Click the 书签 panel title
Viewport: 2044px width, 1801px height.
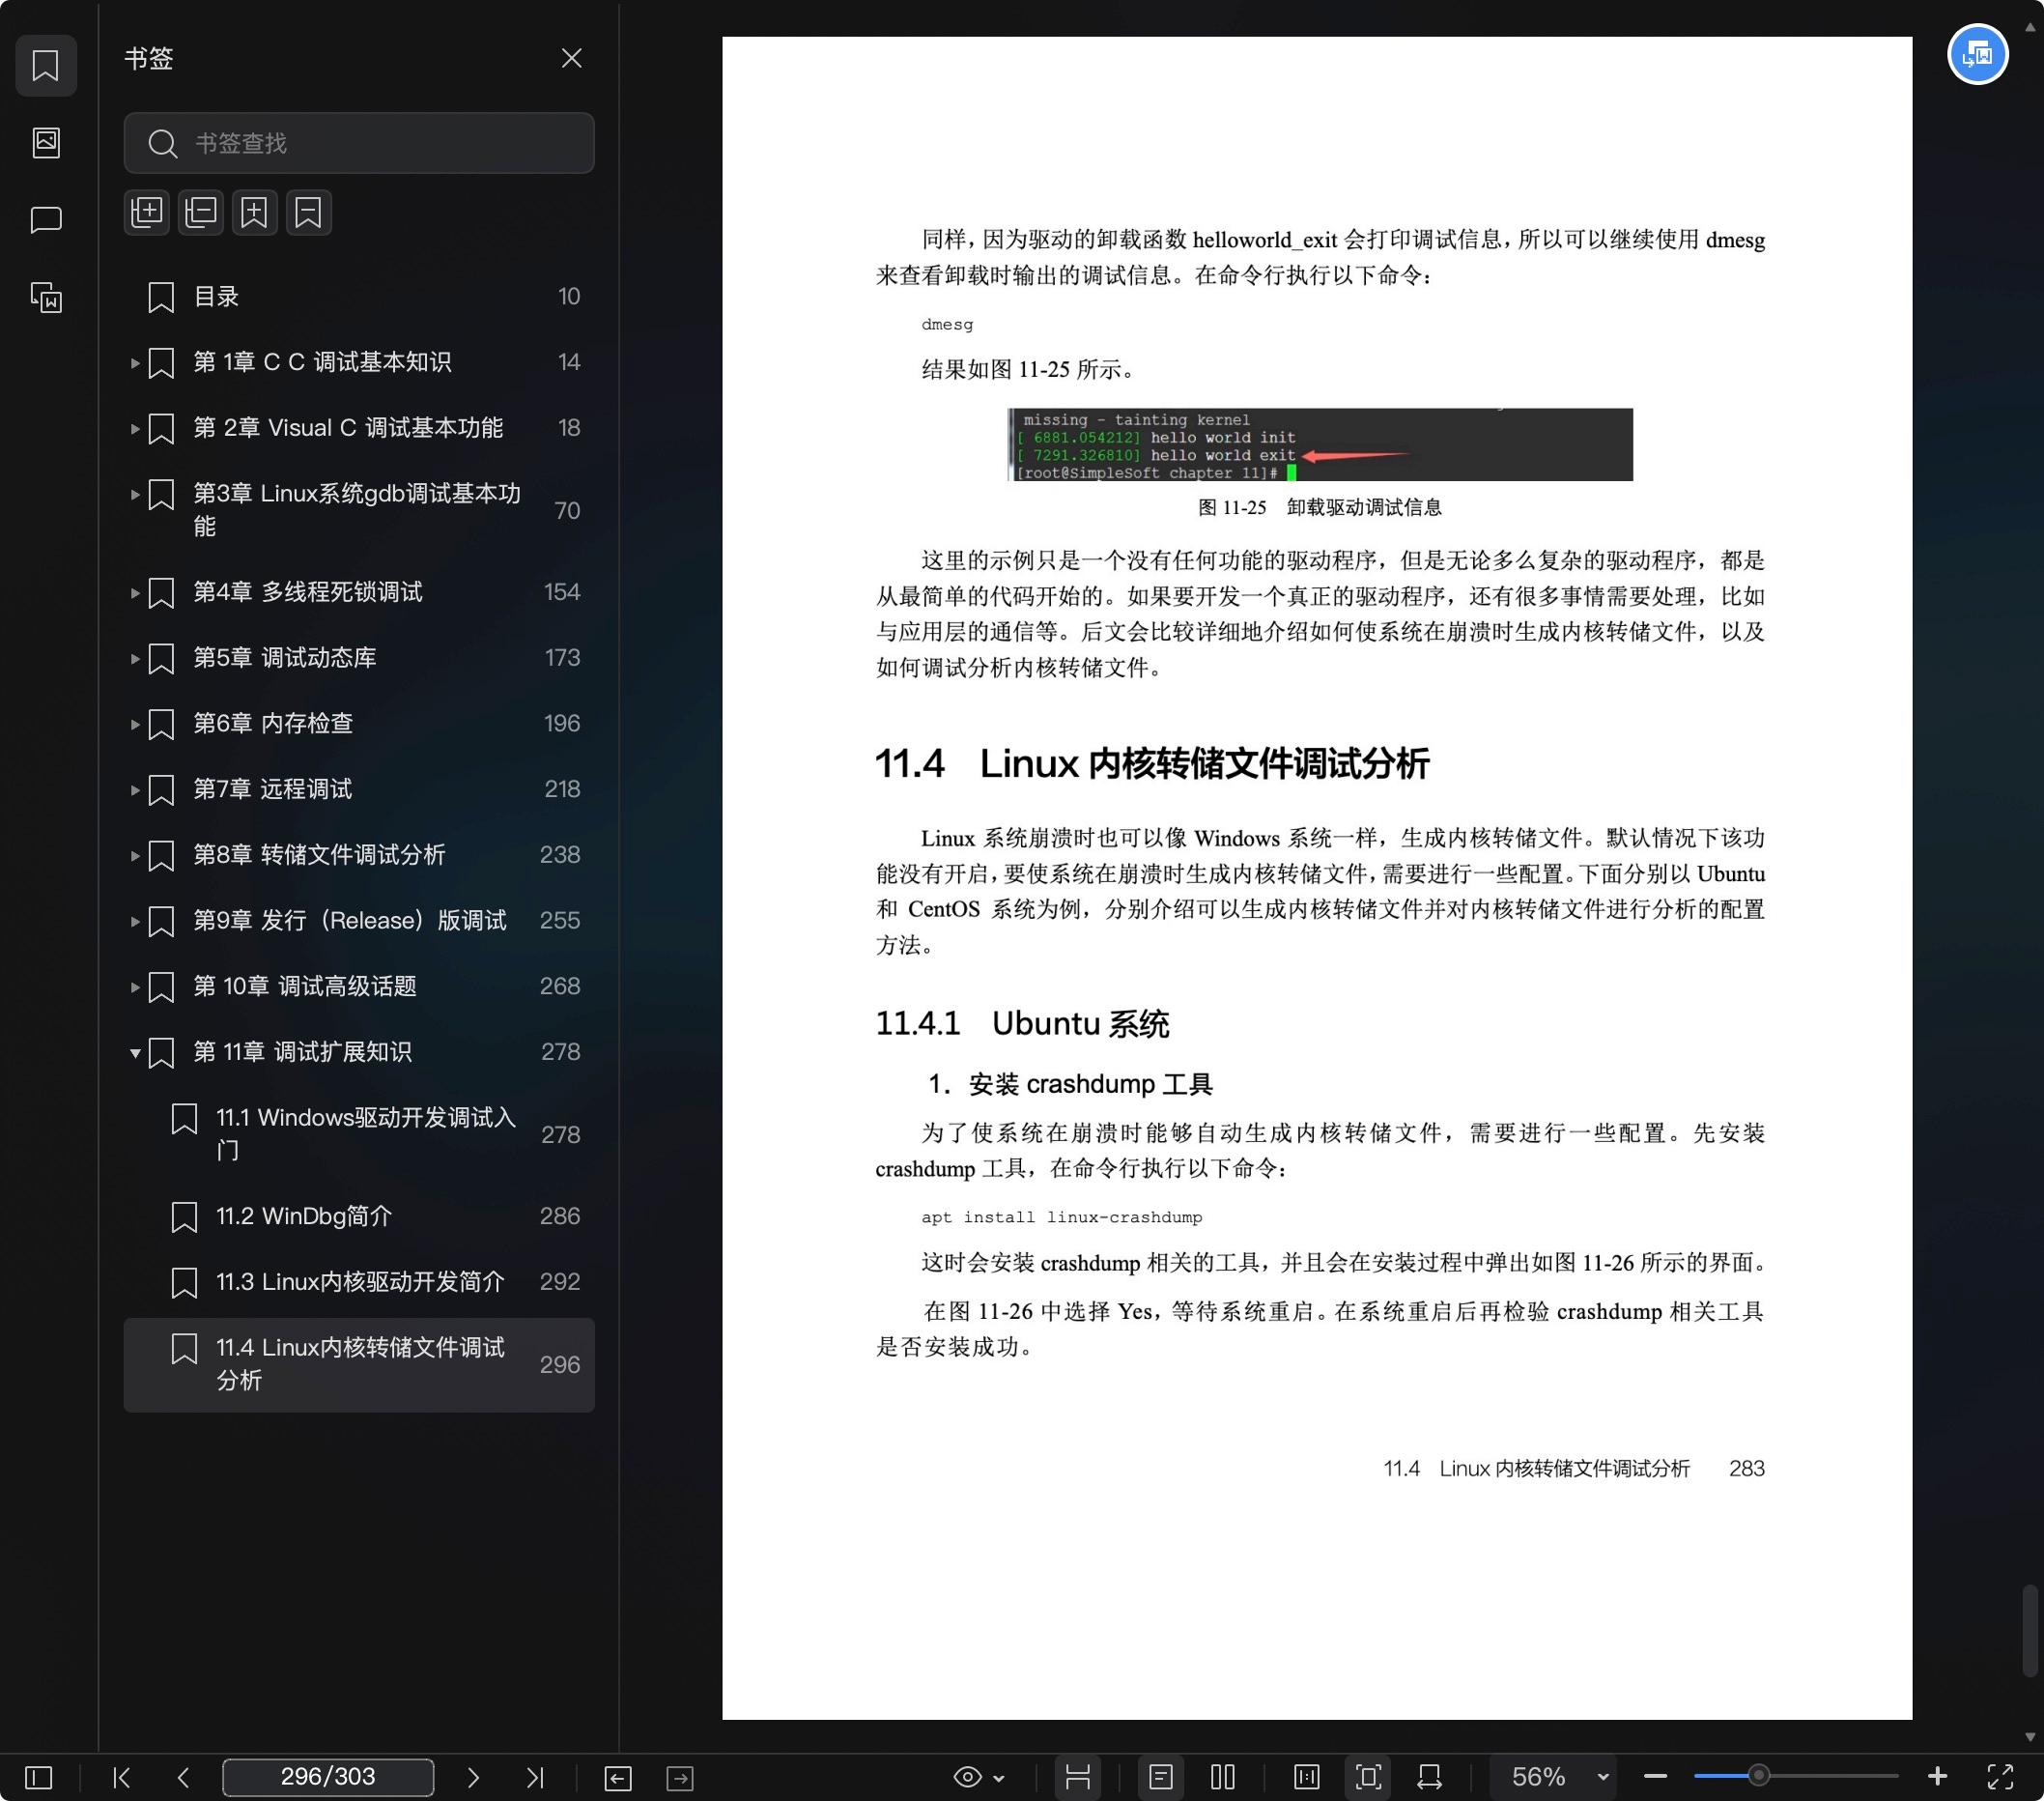149,58
